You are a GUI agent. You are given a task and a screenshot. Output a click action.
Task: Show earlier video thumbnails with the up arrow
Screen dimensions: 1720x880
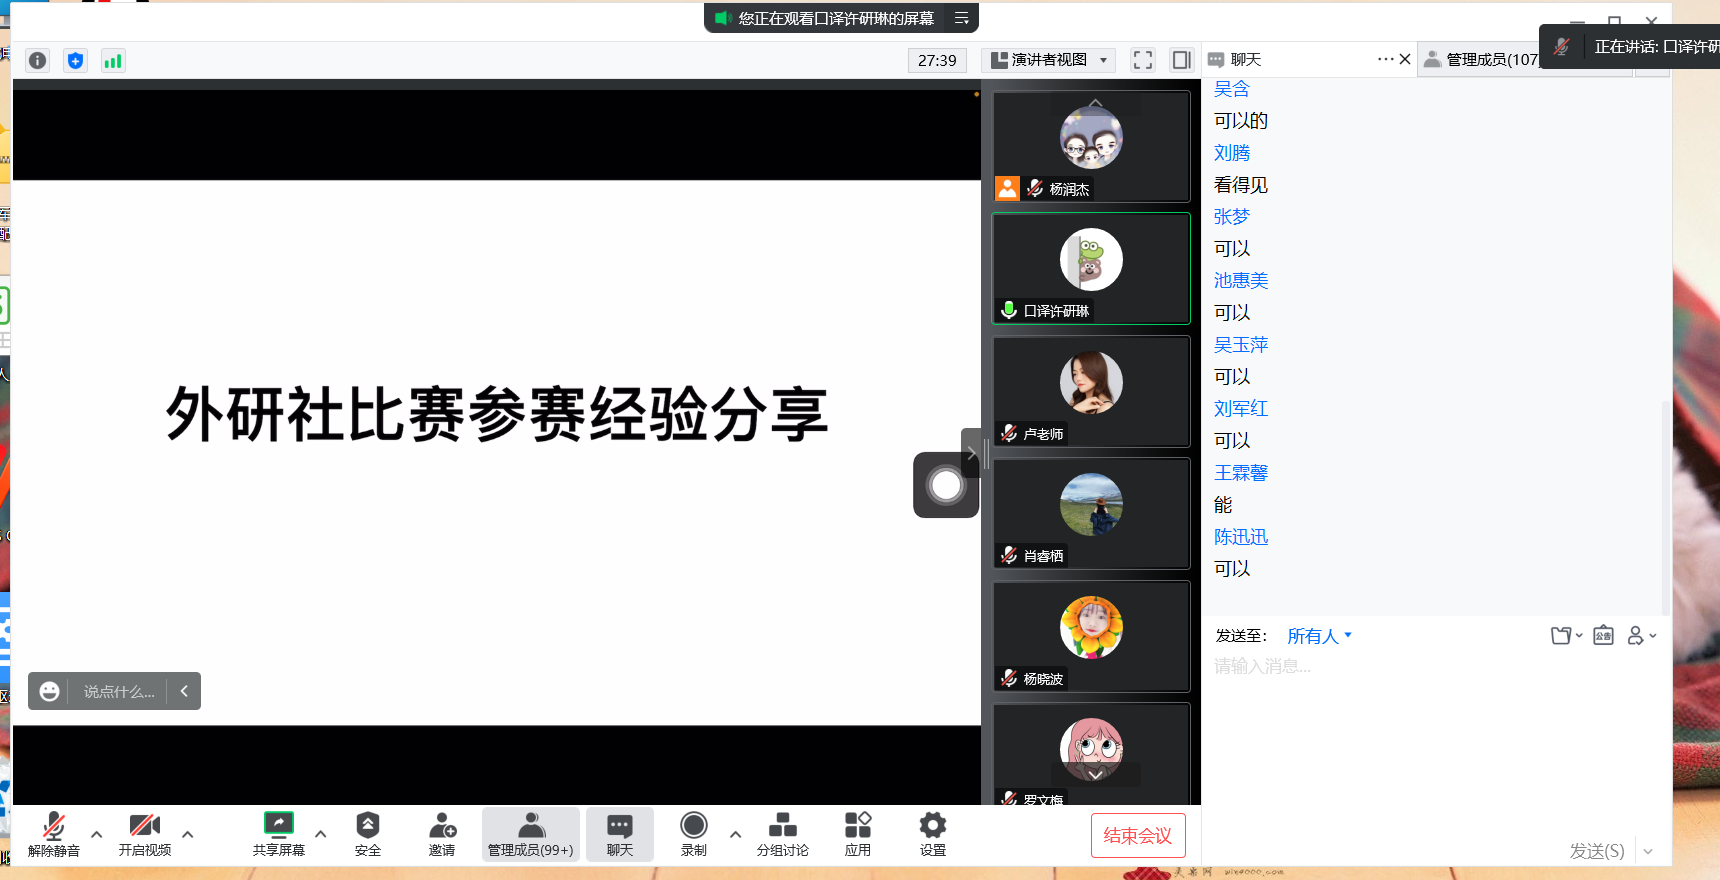[1096, 103]
